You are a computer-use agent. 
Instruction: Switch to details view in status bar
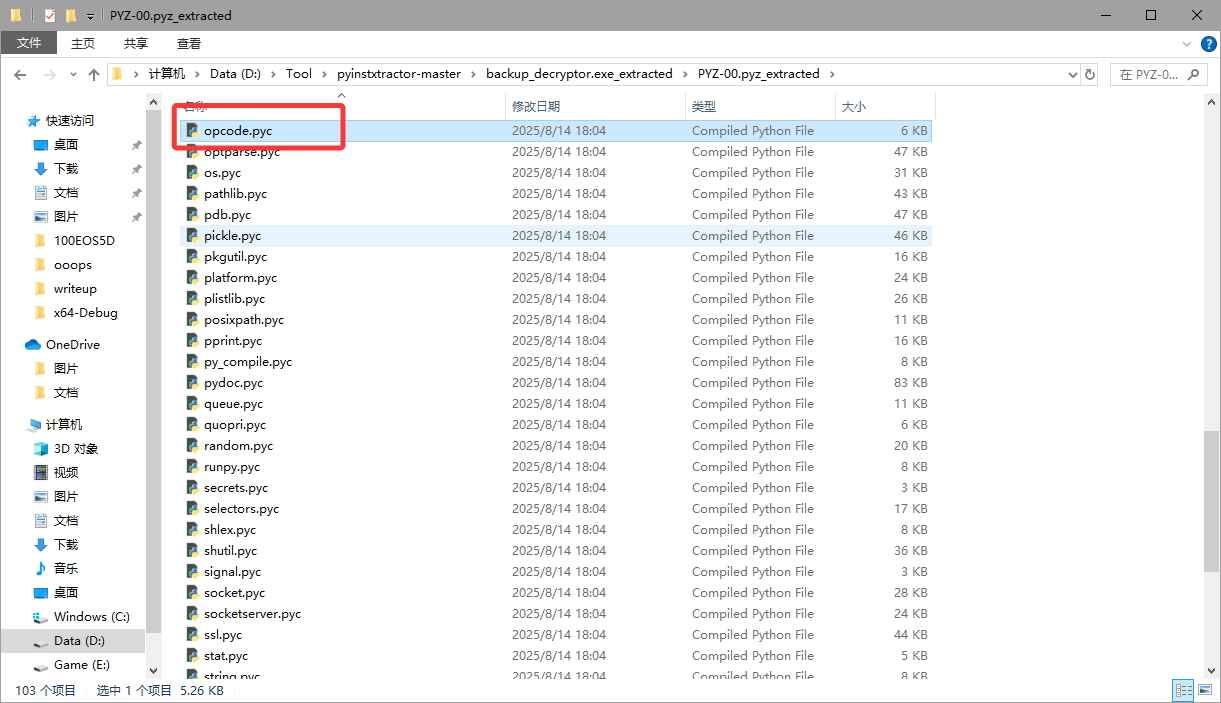1184,690
